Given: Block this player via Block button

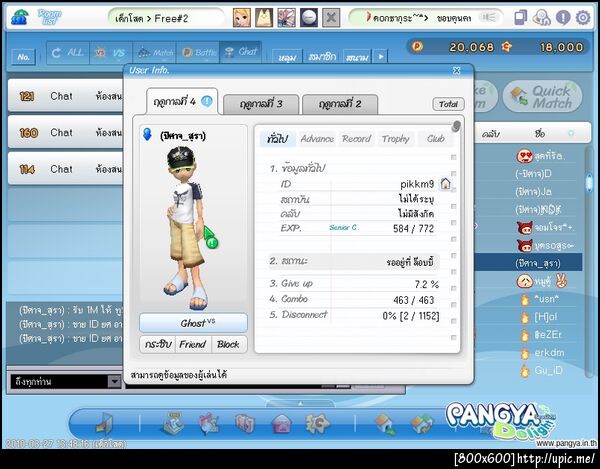Looking at the screenshot, I should 228,344.
